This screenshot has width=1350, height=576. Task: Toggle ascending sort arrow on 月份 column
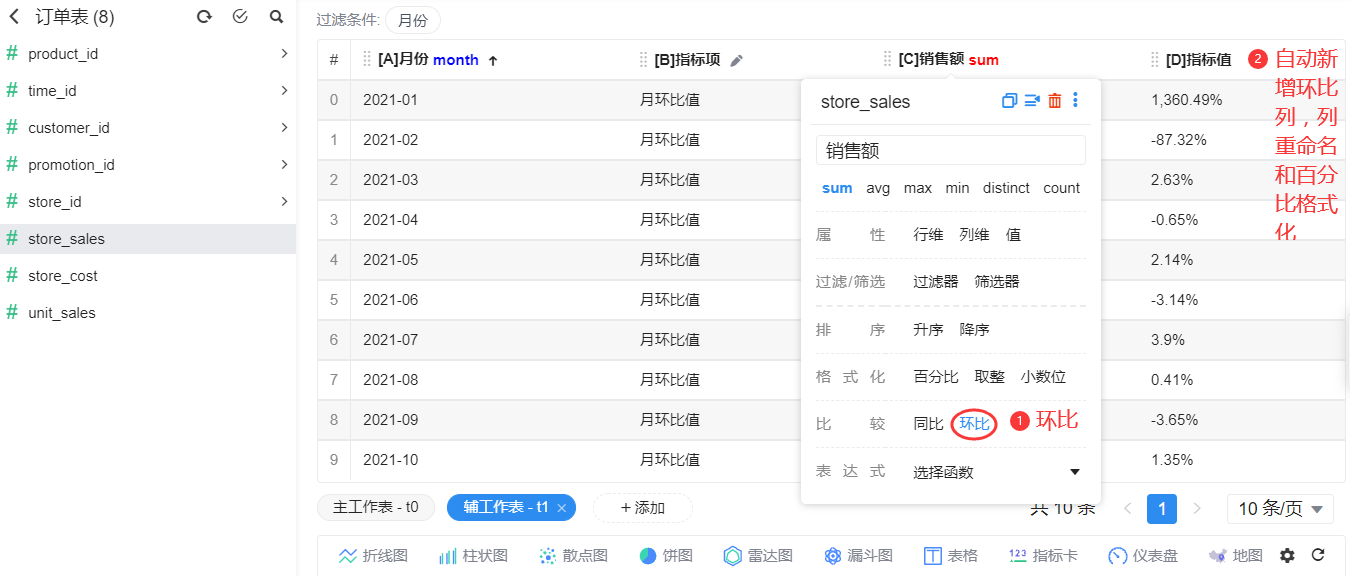click(x=493, y=60)
